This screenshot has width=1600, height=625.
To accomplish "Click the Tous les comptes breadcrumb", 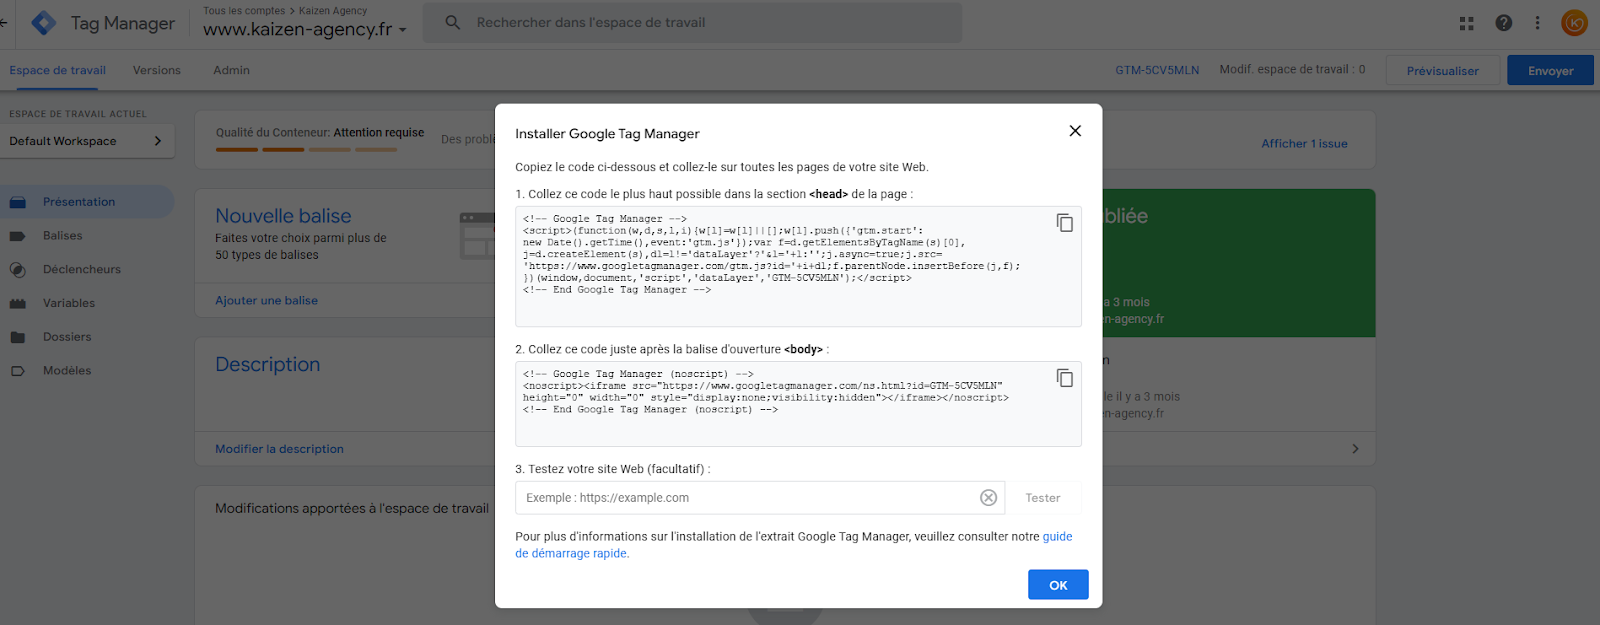I will (x=244, y=11).
